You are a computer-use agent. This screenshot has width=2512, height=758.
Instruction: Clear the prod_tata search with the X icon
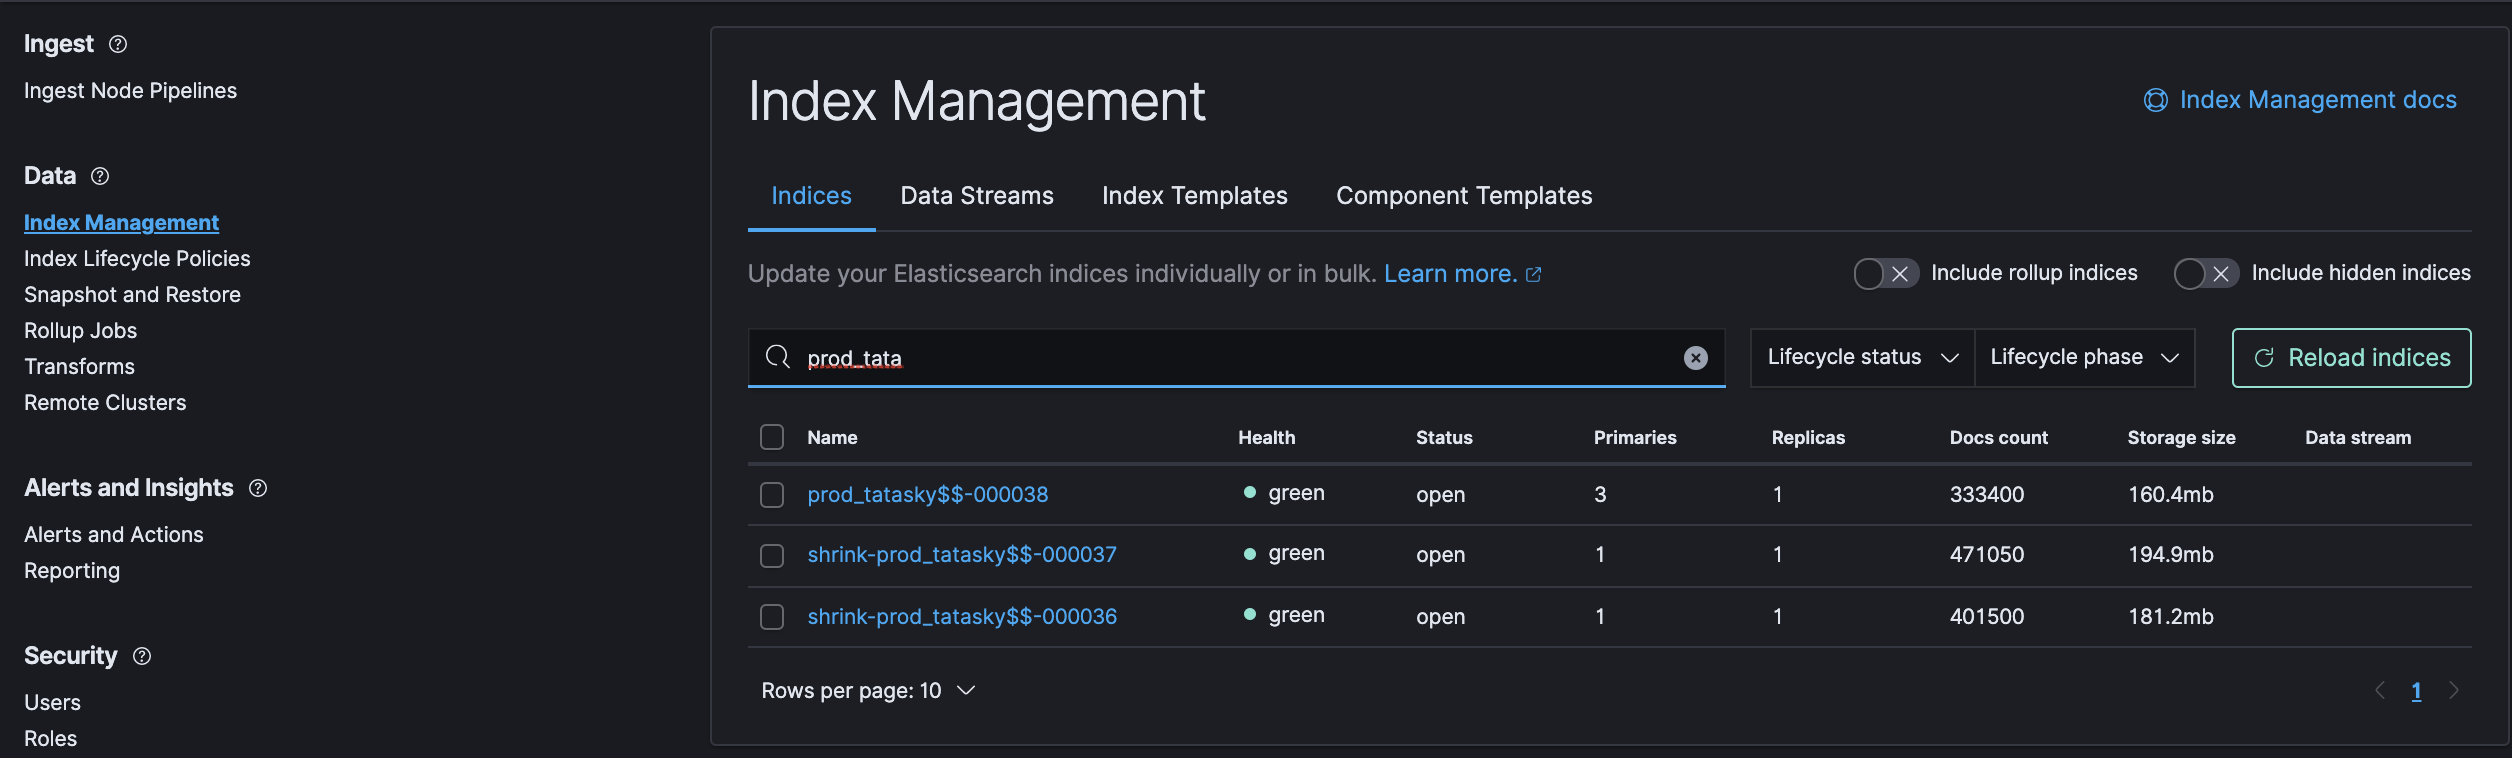tap(1696, 358)
